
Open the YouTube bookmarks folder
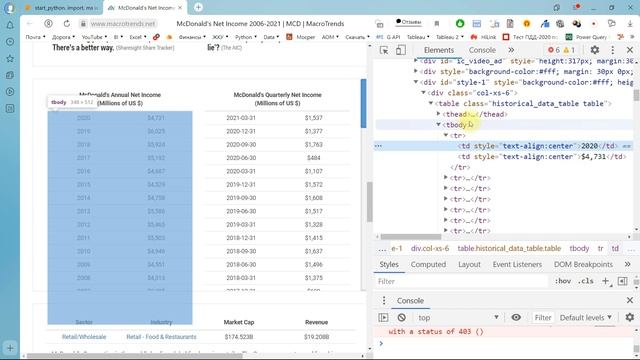coord(94,37)
